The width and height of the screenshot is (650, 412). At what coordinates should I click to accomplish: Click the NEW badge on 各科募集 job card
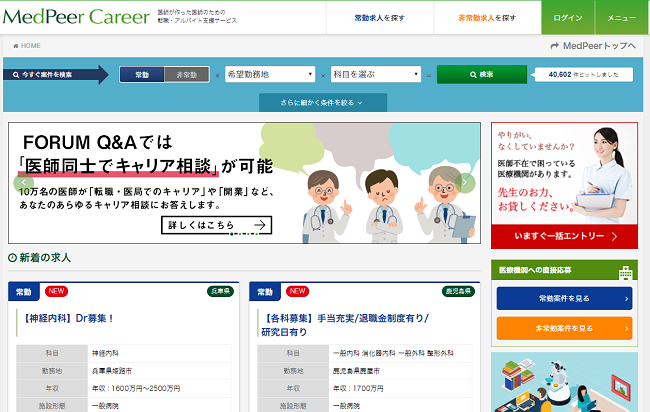click(x=297, y=291)
